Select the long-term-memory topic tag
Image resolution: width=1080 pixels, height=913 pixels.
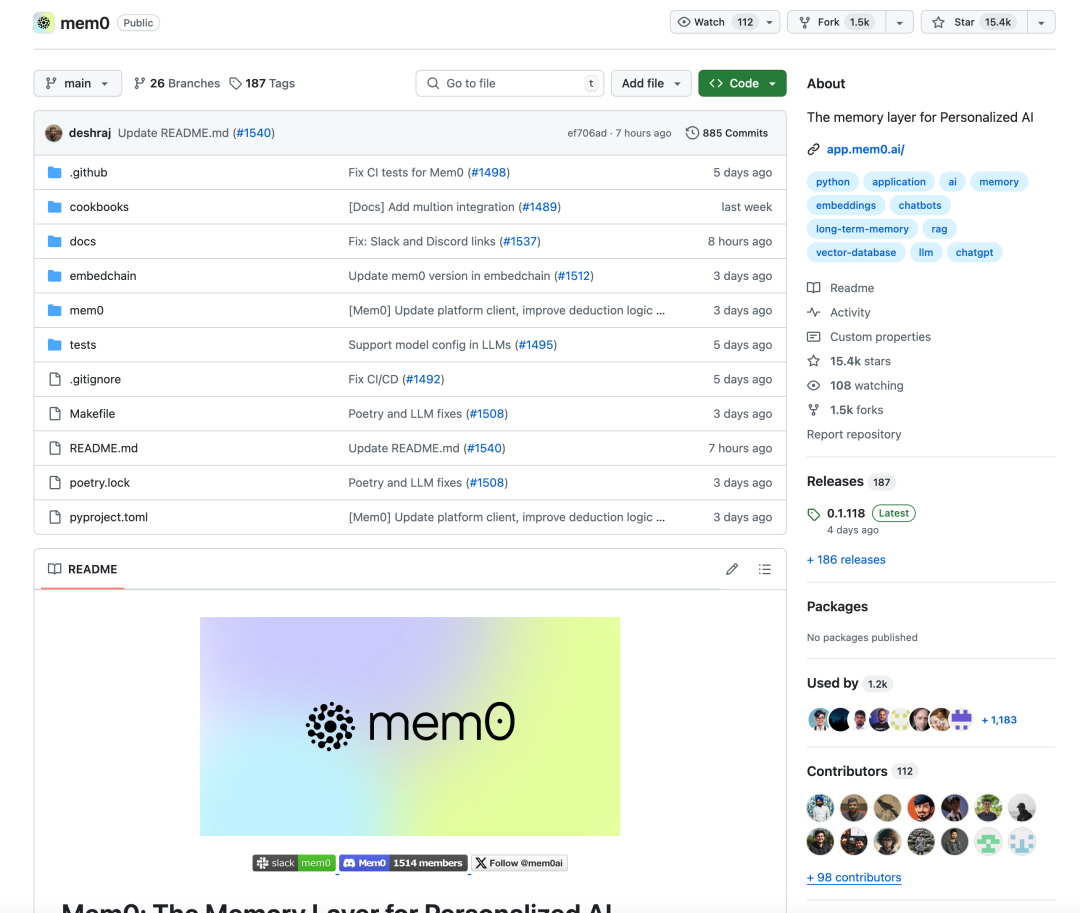[862, 229]
